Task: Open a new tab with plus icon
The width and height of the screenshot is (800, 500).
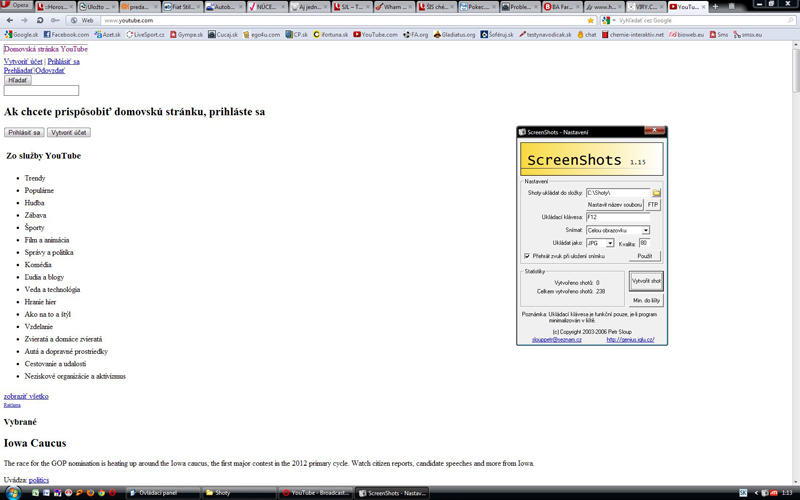Action: coord(715,6)
